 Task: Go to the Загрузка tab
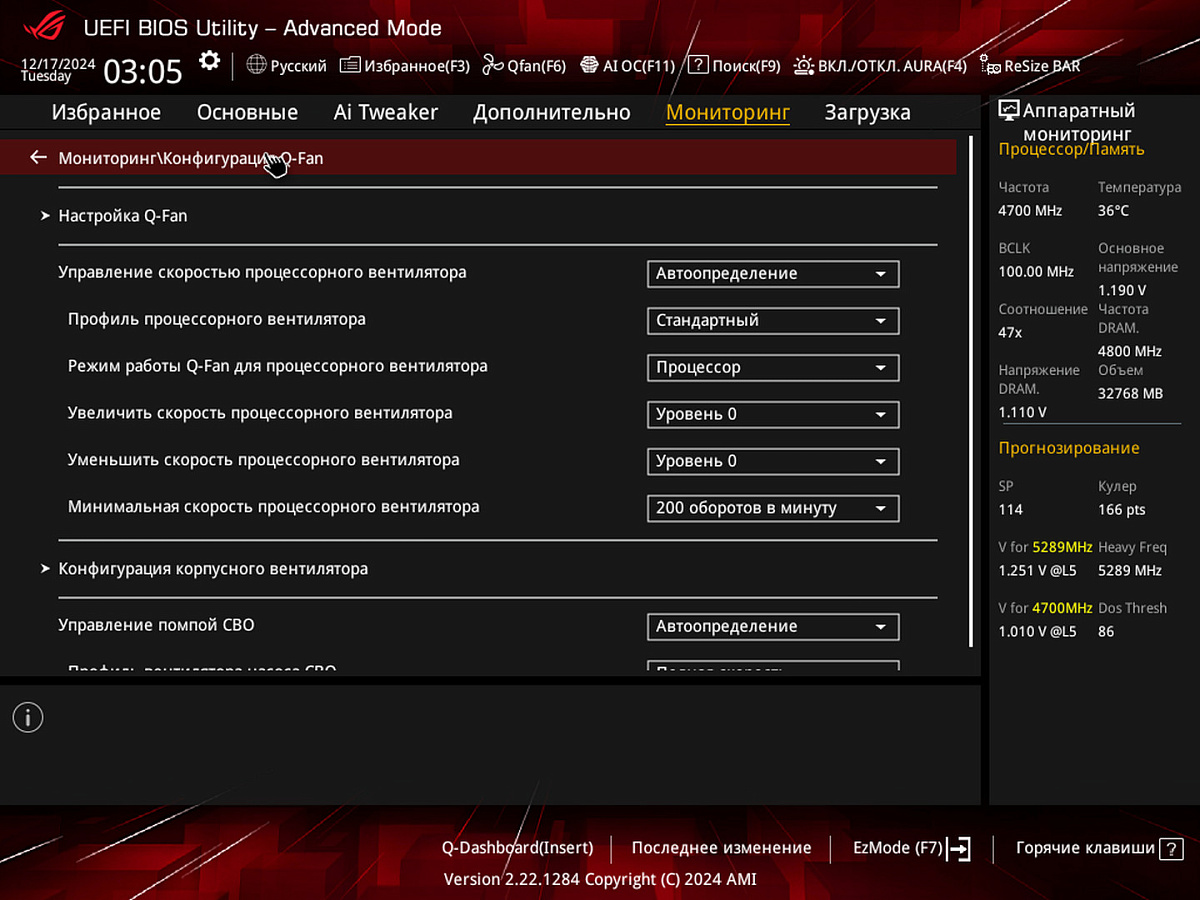point(867,112)
